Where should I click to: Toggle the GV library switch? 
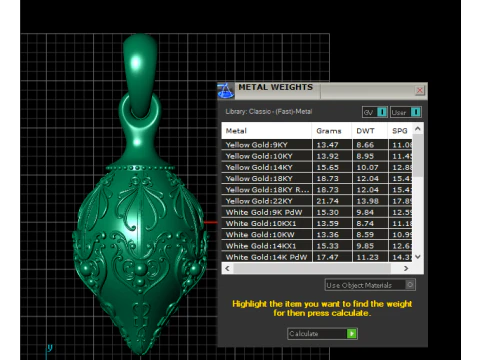(x=375, y=112)
